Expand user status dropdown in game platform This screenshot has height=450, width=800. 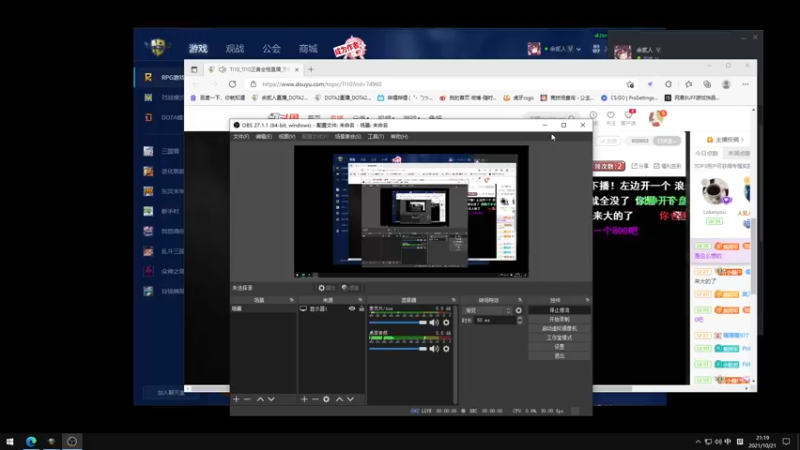[579, 49]
